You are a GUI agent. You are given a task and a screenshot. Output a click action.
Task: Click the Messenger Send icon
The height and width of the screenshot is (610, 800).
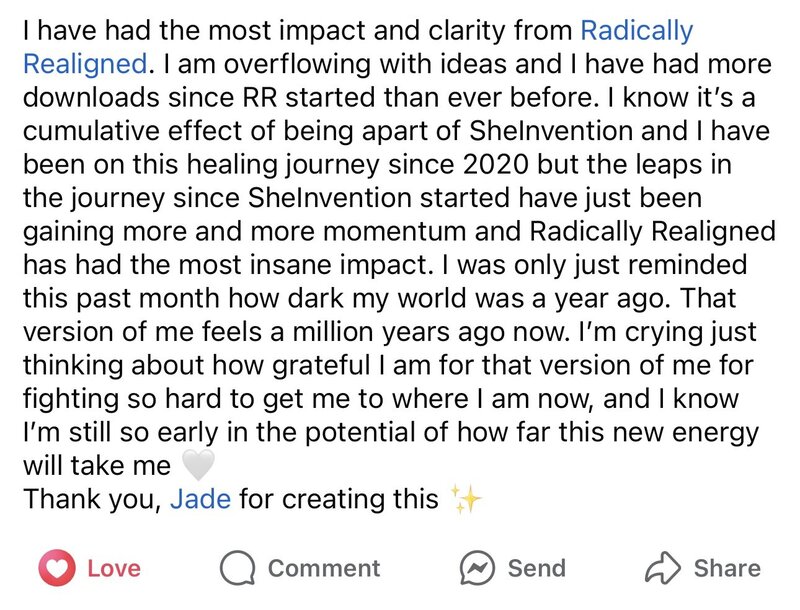pyautogui.click(x=477, y=568)
